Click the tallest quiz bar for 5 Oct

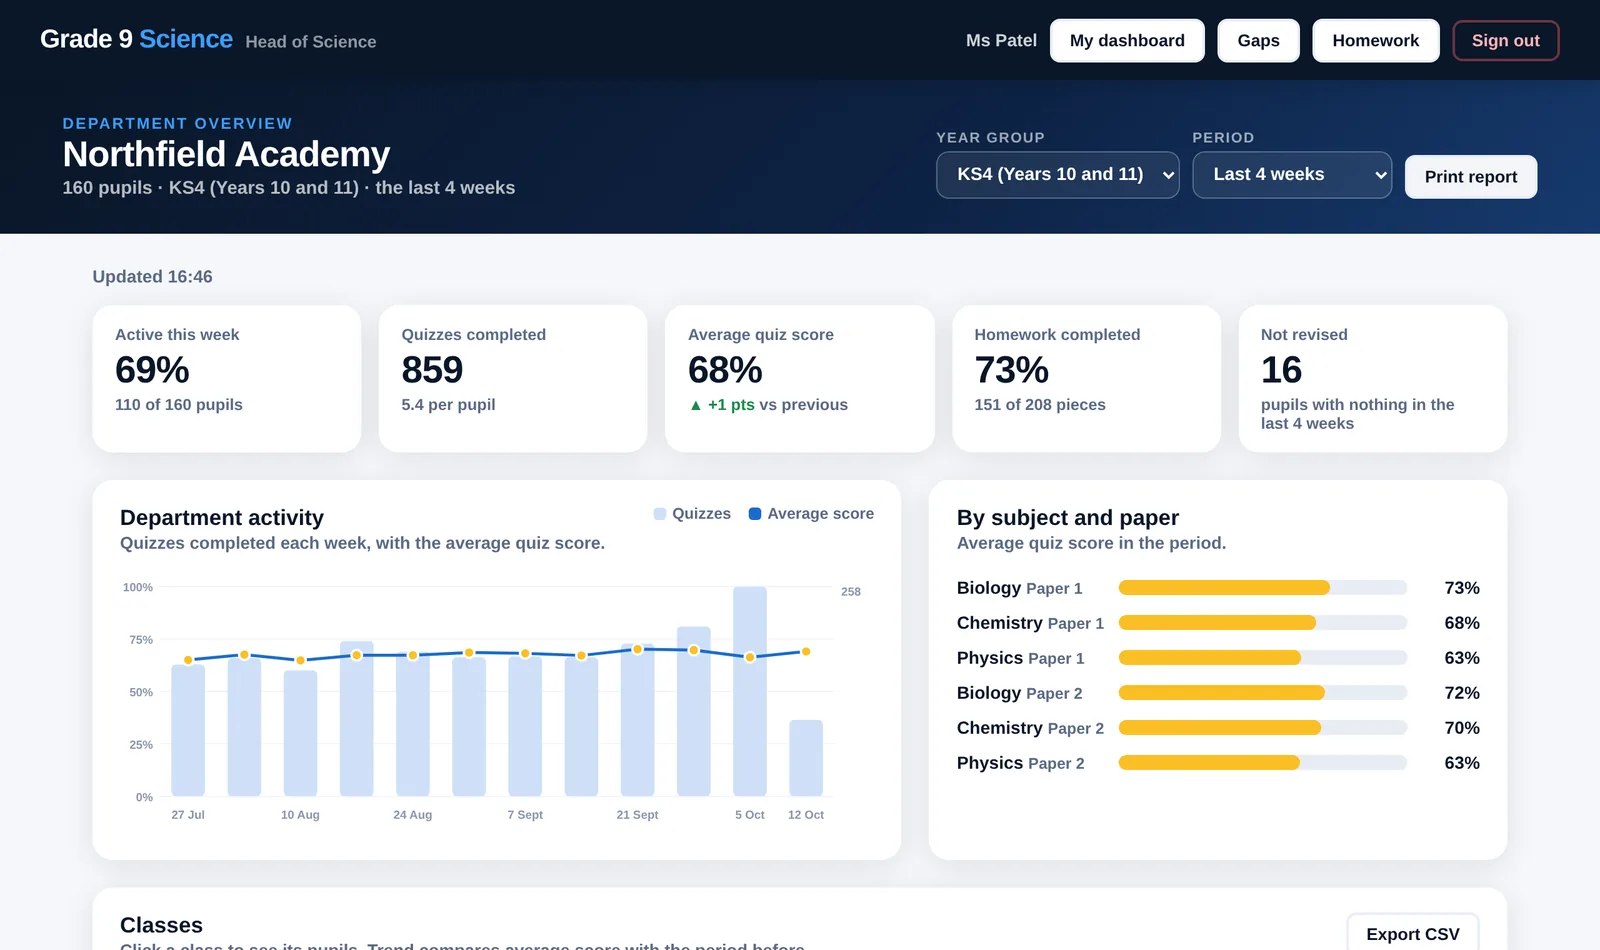click(x=750, y=692)
